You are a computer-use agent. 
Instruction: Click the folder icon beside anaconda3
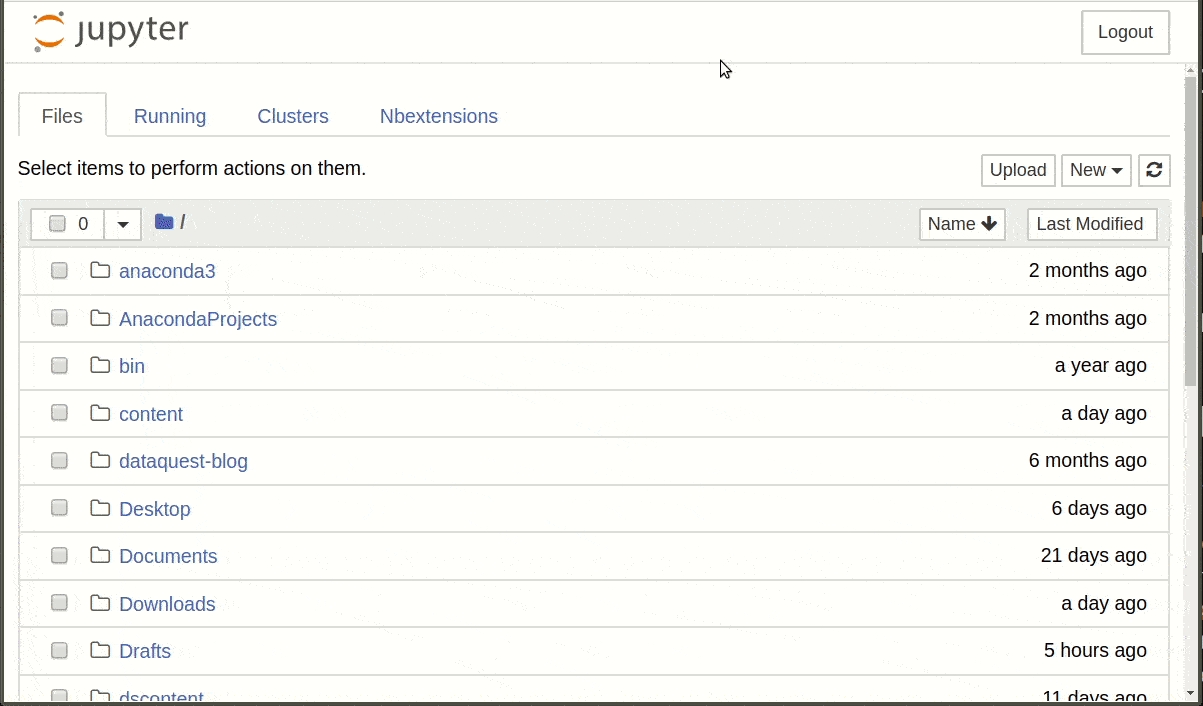pos(100,270)
